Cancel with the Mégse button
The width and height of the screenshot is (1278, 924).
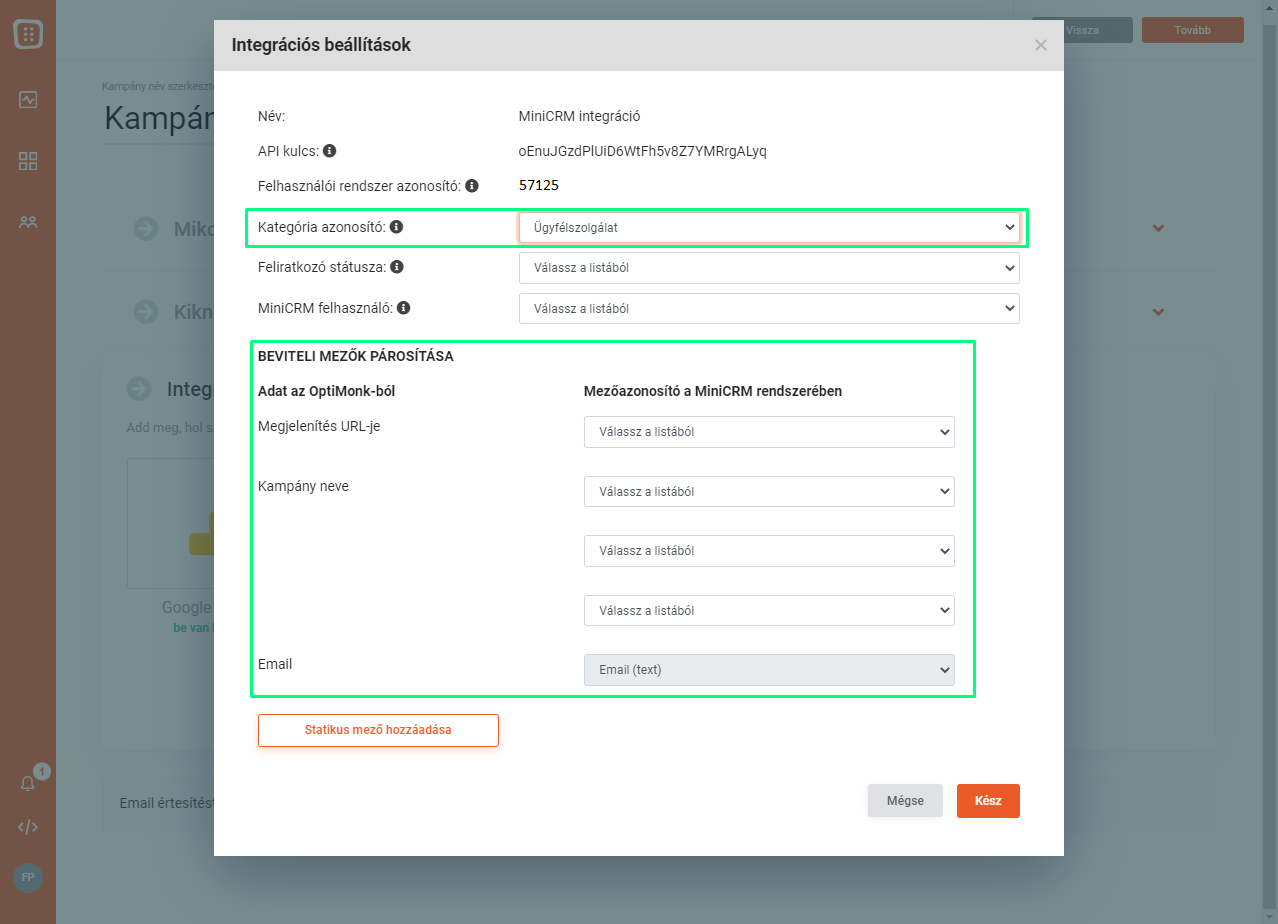905,801
